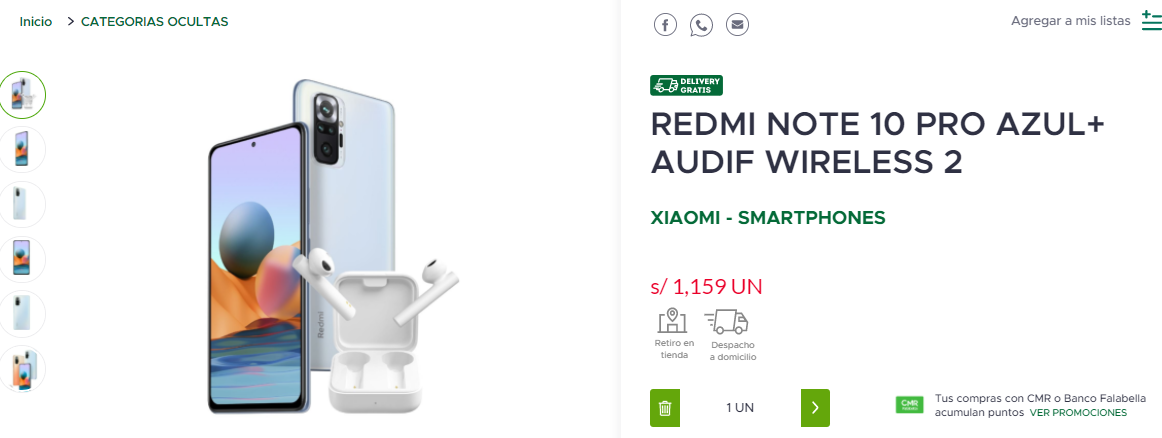
Task: Open Agregar a mis listas
Action: click(x=1071, y=21)
